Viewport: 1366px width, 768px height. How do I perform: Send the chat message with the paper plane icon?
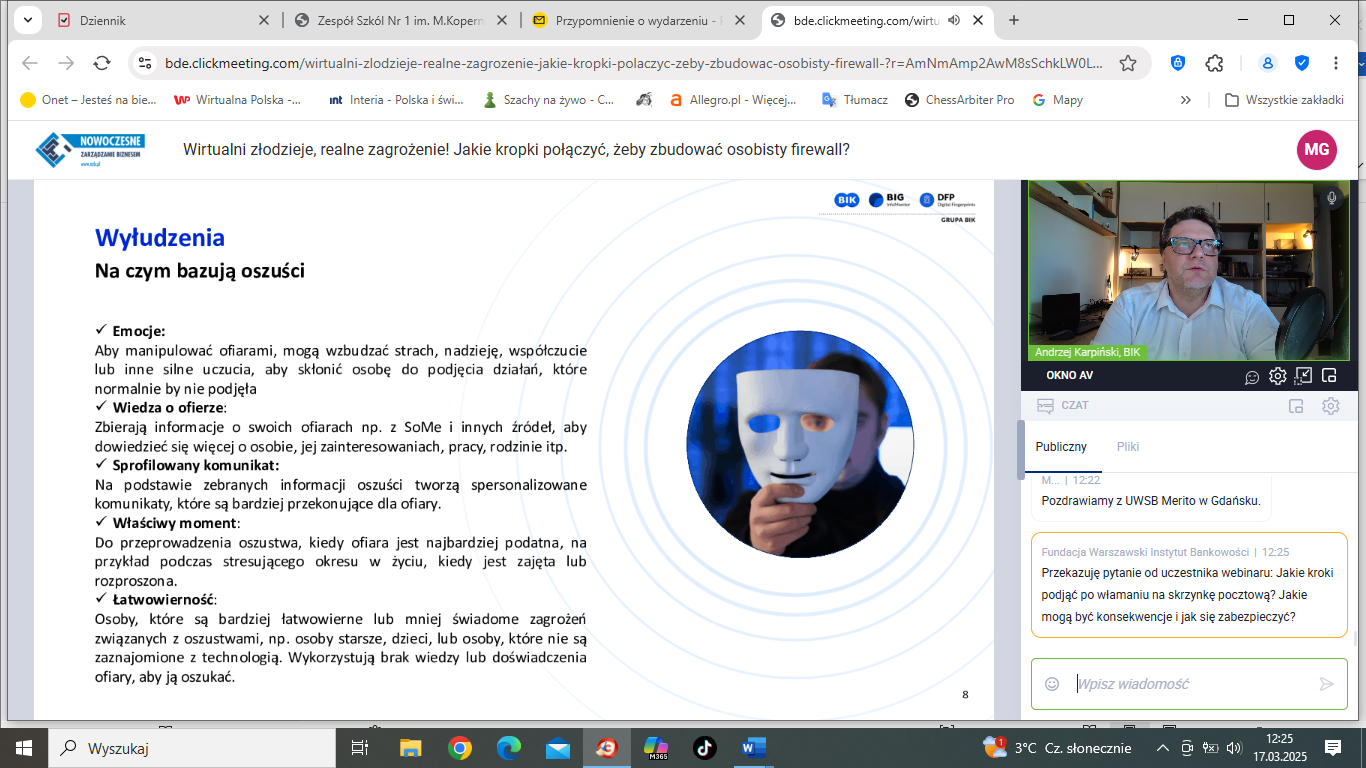[x=1327, y=684]
